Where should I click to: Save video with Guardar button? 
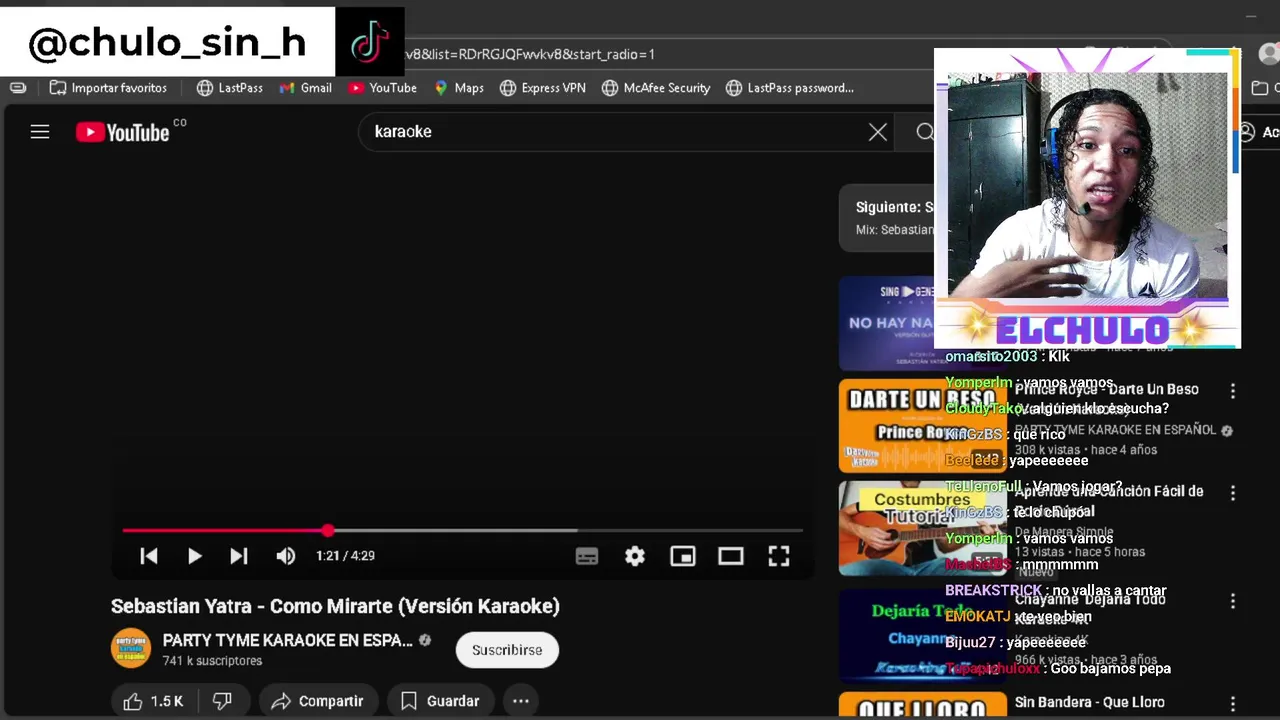click(440, 701)
